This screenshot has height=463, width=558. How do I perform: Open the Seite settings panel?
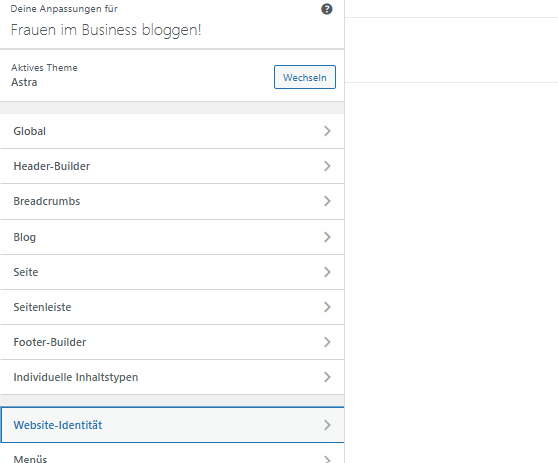172,272
